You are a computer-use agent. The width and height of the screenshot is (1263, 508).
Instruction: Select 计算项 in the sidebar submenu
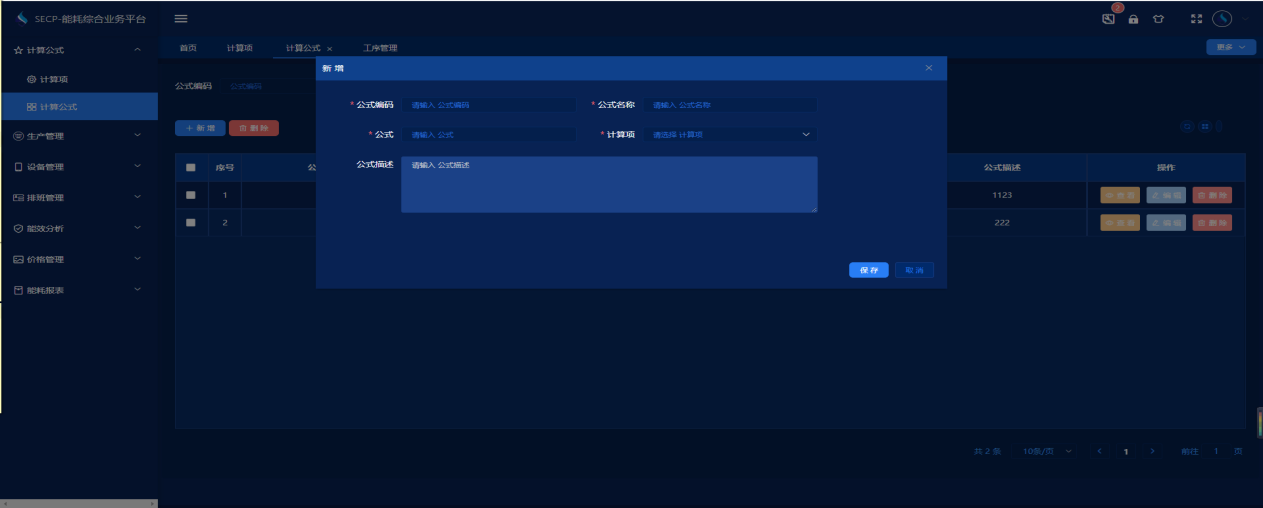click(x=53, y=79)
